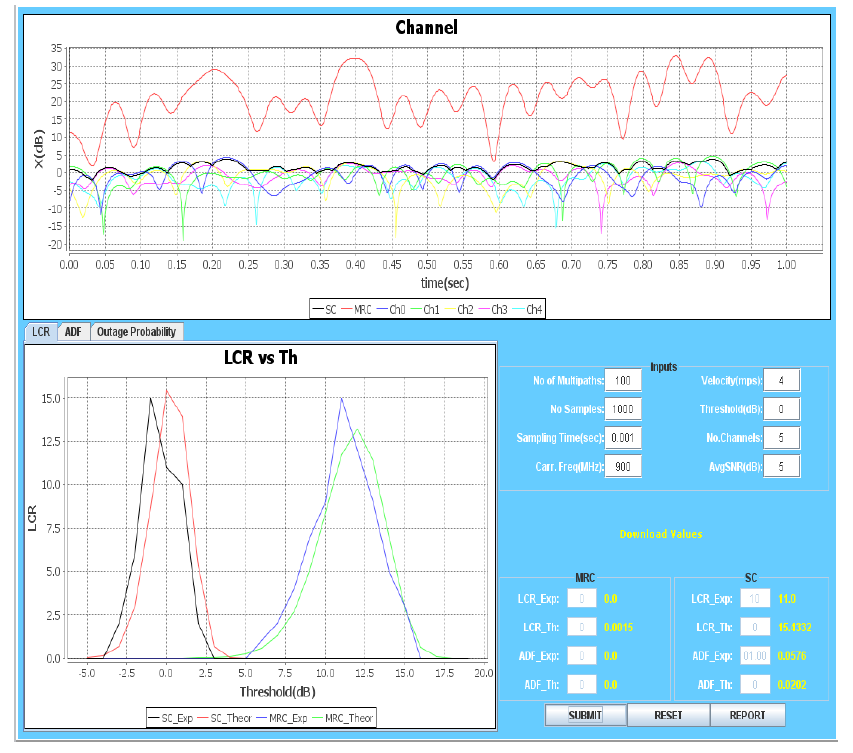Switch to the ADF tab
This screenshot has height=753, width=853.
coord(74,332)
